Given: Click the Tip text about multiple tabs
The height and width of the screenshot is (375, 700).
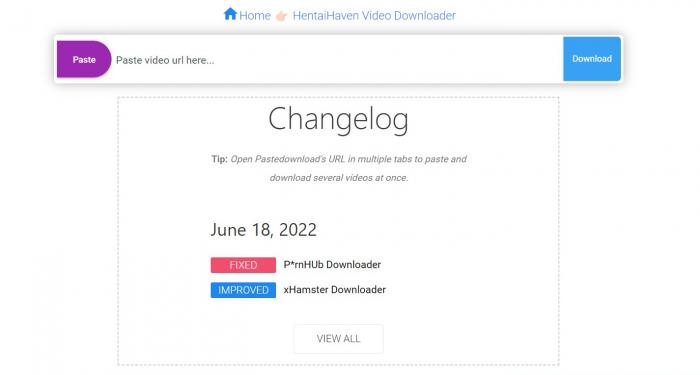Looking at the screenshot, I should click(339, 168).
